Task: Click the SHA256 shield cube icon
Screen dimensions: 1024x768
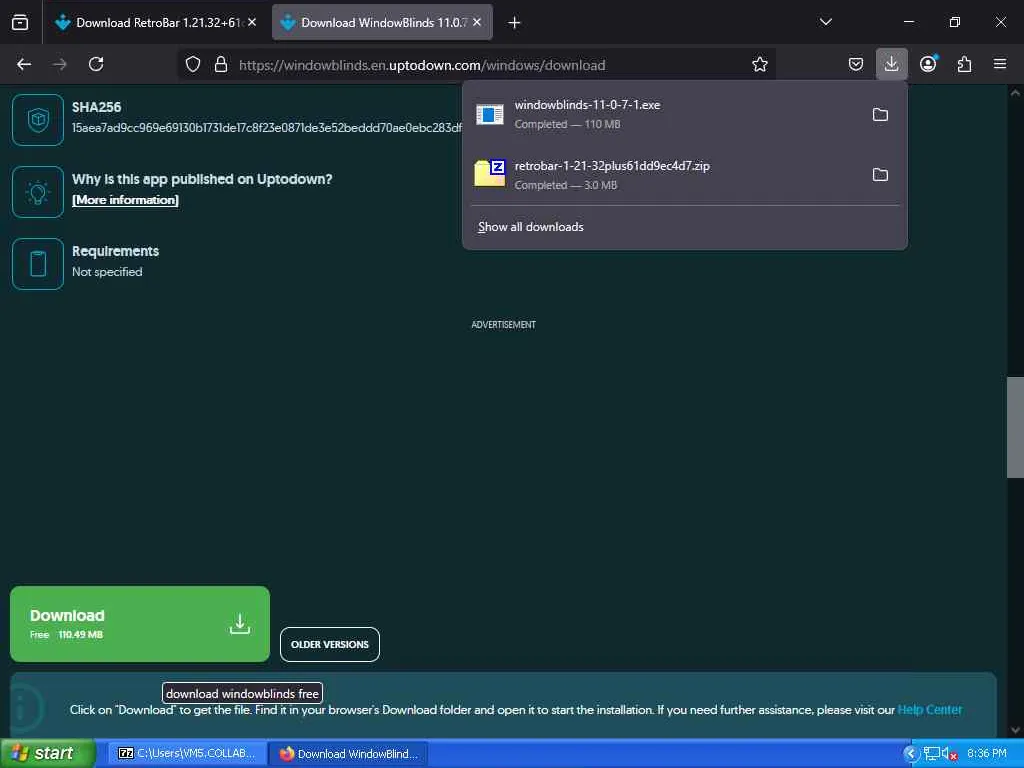Action: tap(38, 120)
